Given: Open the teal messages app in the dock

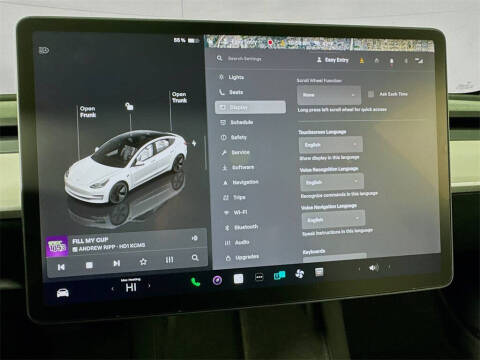Looking at the screenshot, I should tap(279, 275).
